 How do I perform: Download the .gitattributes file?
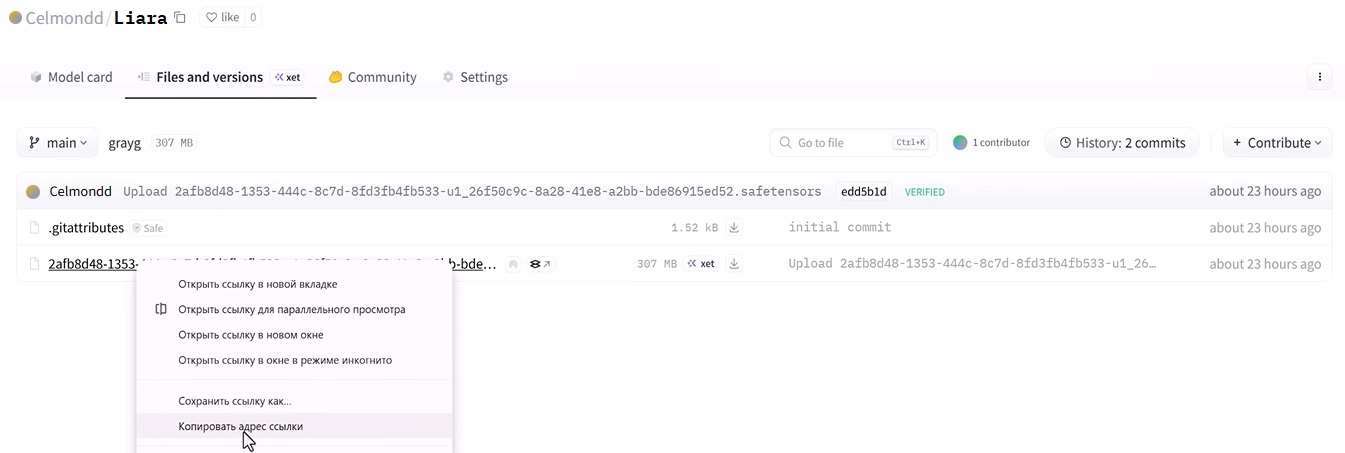pyautogui.click(x=734, y=228)
